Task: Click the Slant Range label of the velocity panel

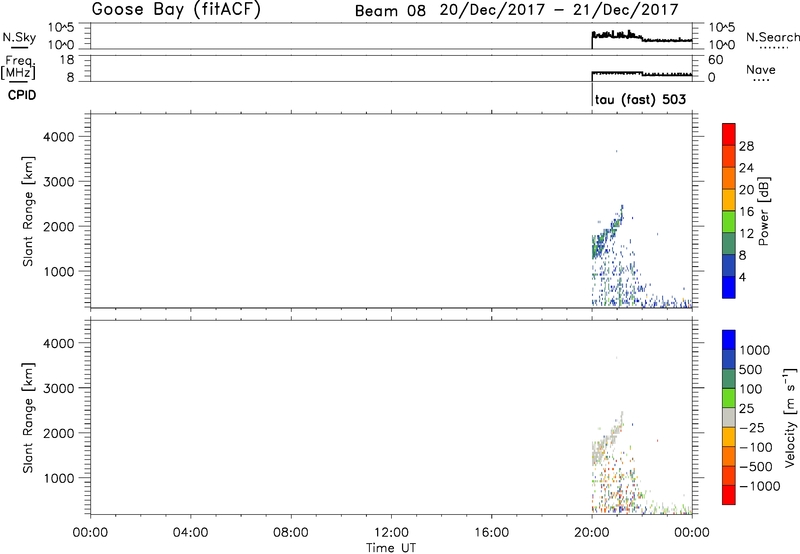Action: click(28, 418)
